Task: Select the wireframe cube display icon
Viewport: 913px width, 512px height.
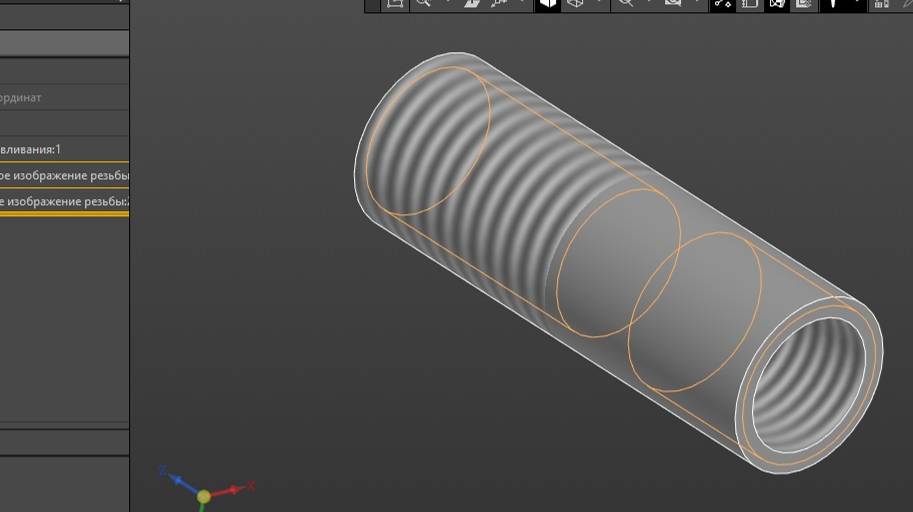Action: [575, 4]
